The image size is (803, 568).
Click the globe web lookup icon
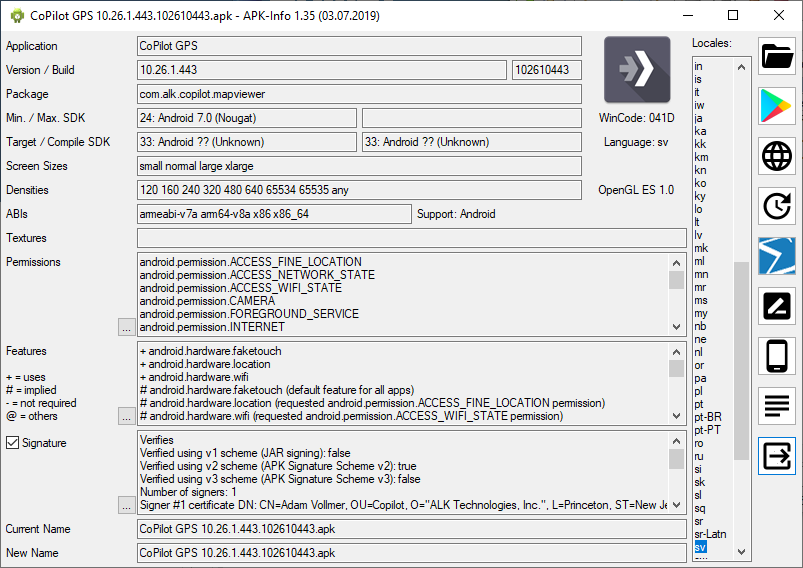coord(777,156)
